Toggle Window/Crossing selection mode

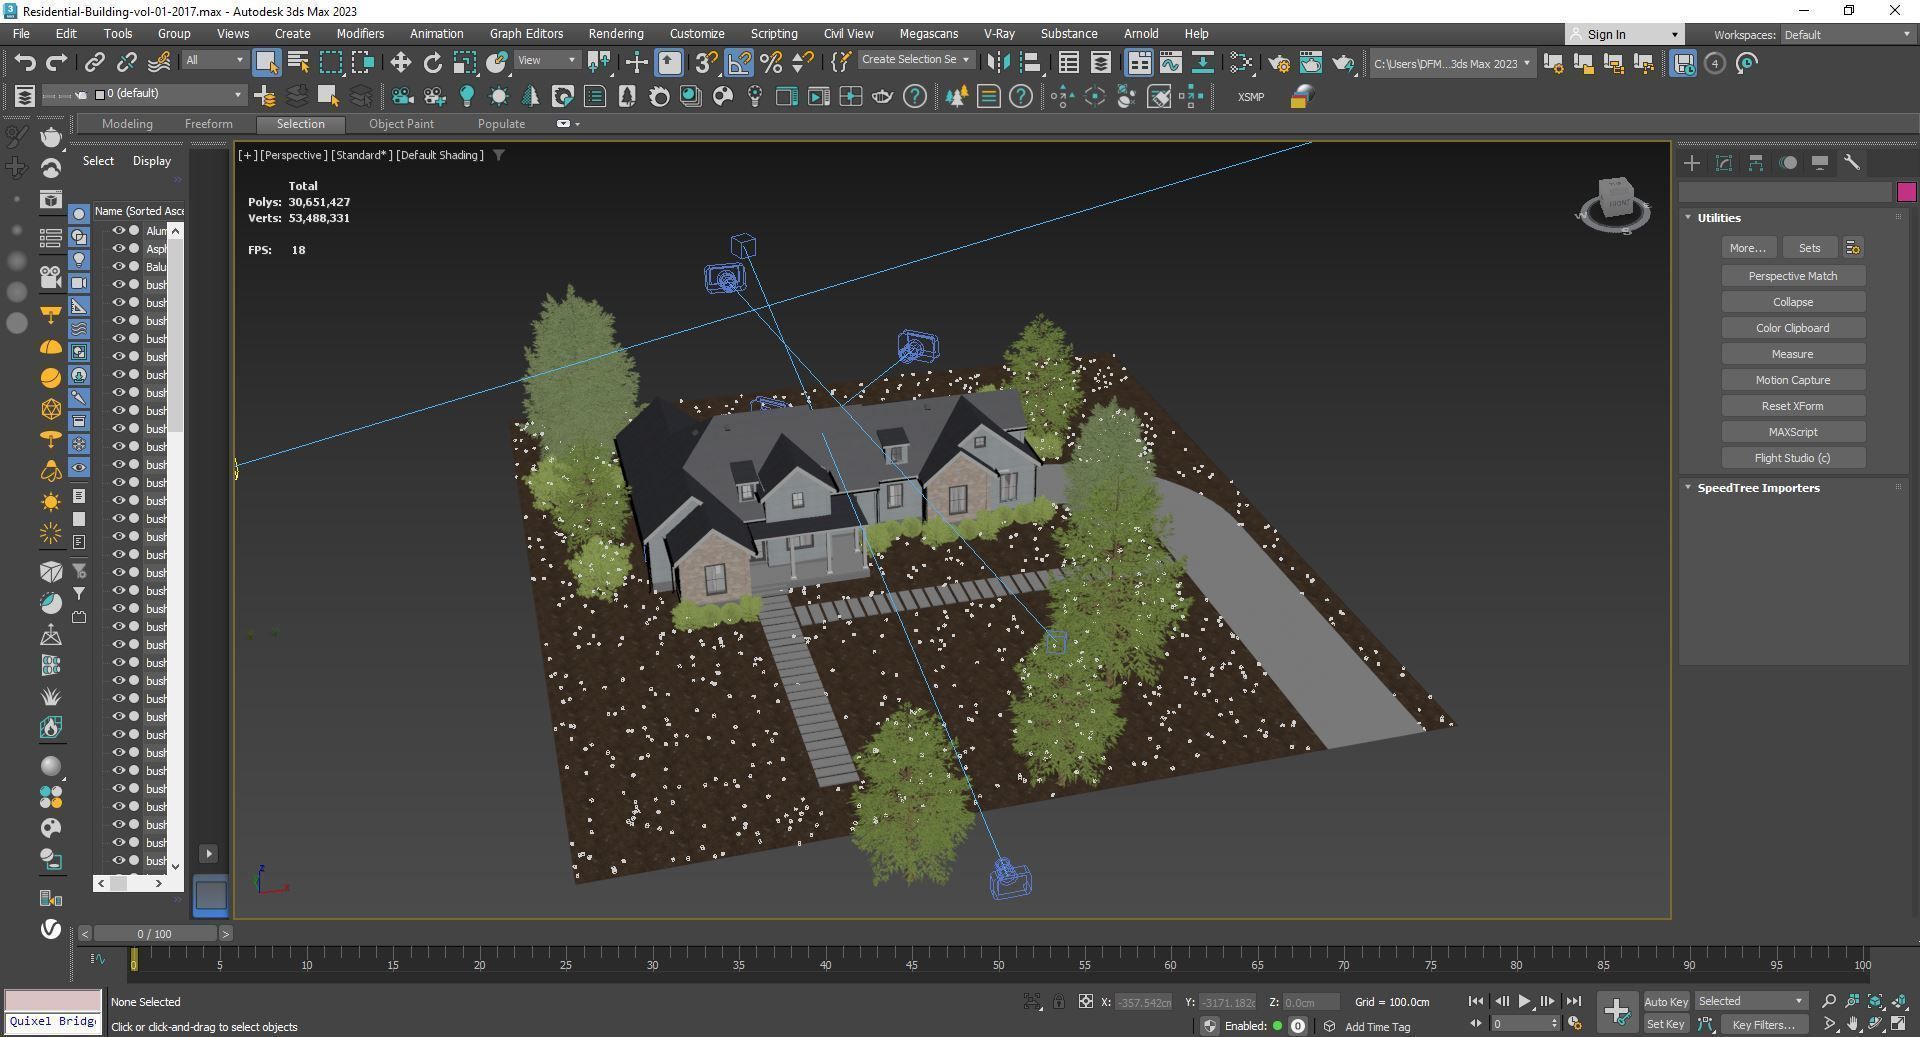362,63
